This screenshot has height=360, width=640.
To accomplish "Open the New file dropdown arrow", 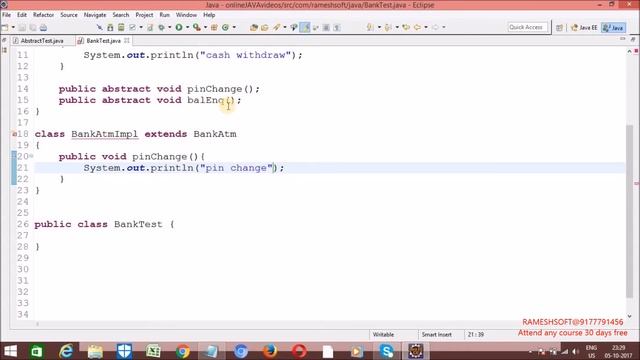I will [x=13, y=27].
